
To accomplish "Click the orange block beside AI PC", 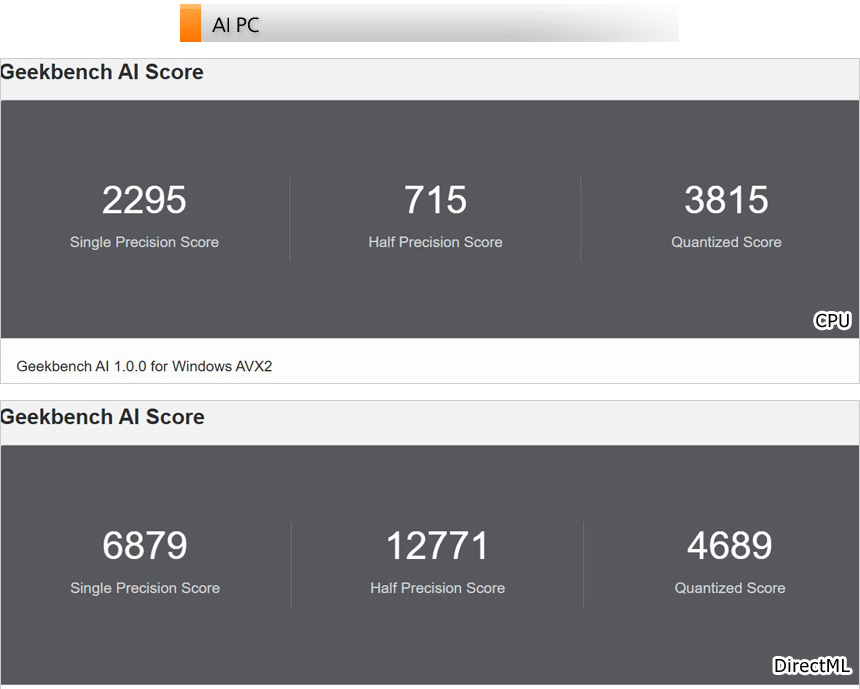I will (x=190, y=23).
